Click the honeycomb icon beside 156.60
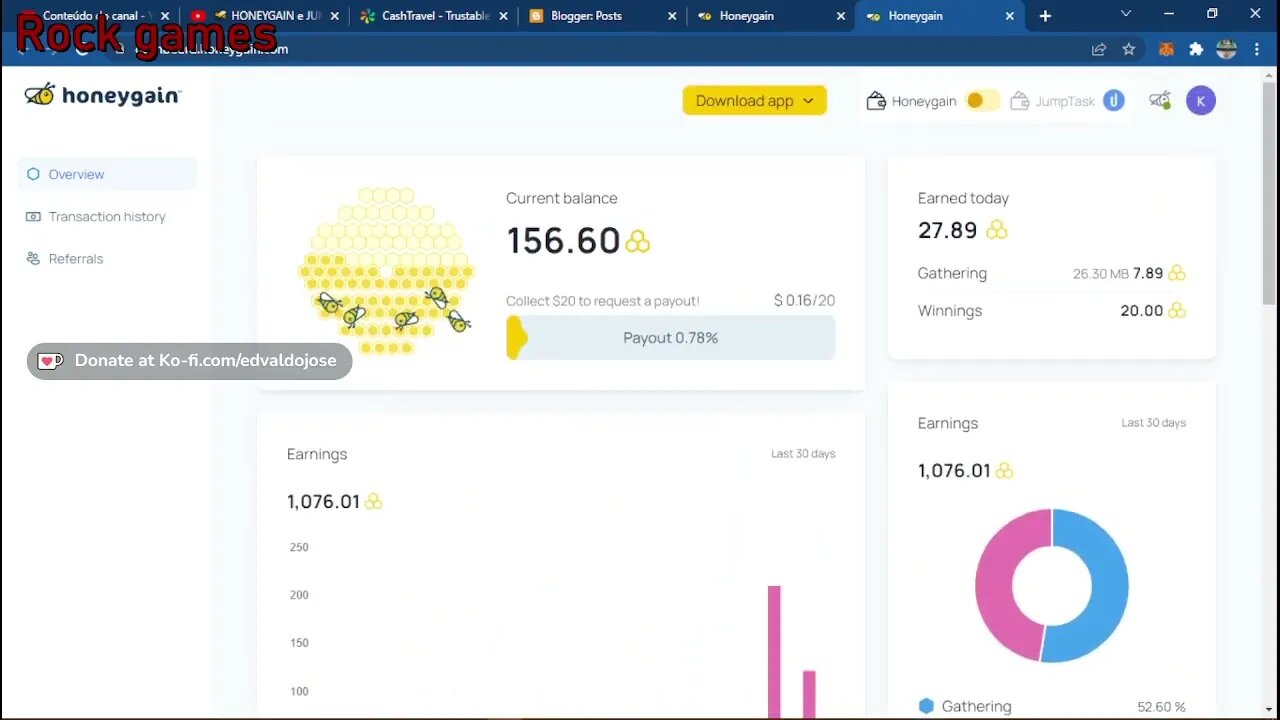 637,241
